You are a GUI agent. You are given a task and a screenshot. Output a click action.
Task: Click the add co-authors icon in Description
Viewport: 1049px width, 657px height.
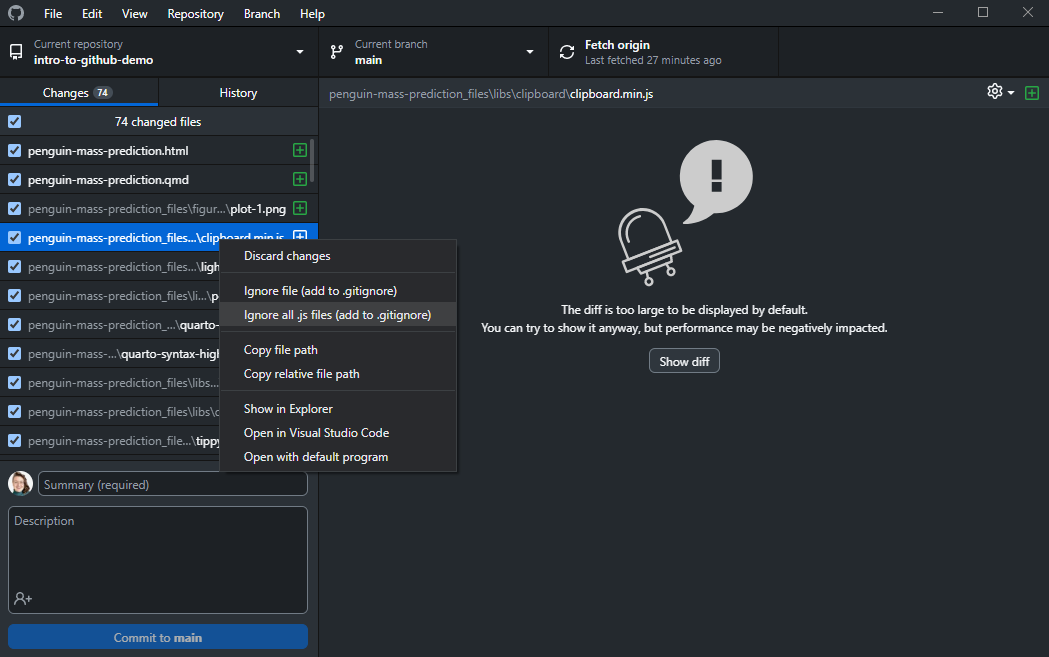pos(22,598)
